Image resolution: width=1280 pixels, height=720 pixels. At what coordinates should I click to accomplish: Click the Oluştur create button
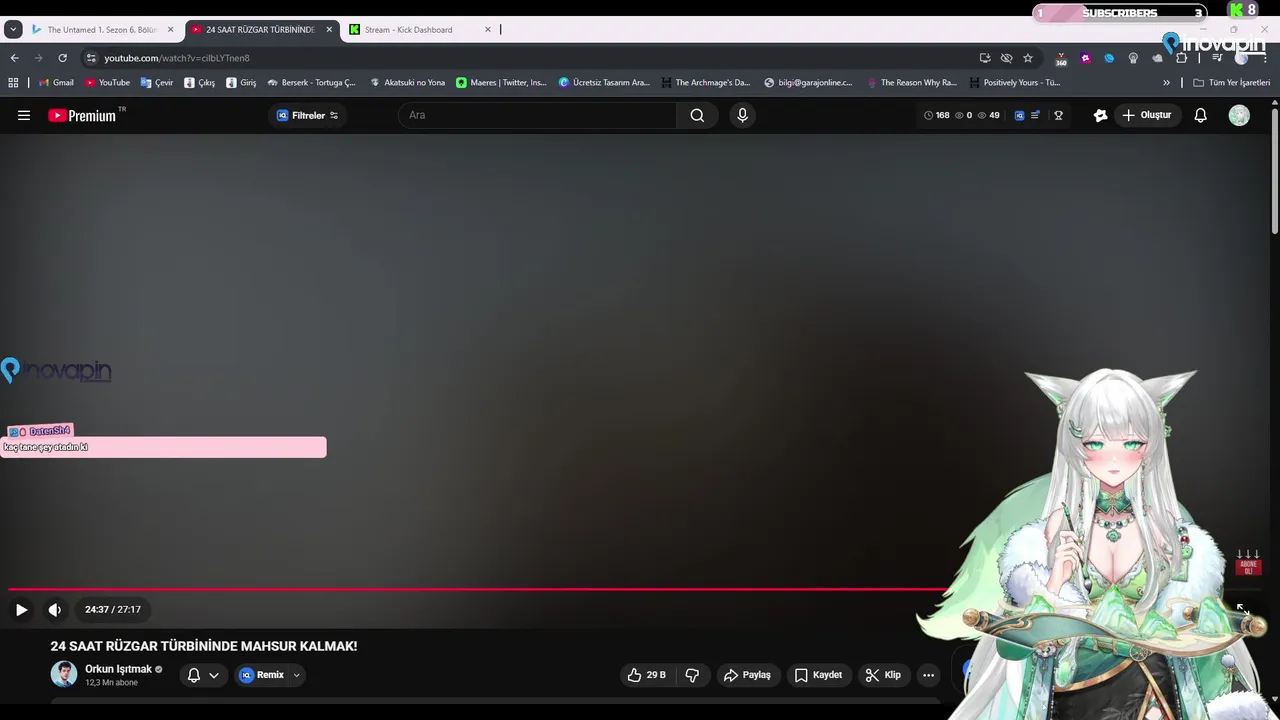(1146, 115)
